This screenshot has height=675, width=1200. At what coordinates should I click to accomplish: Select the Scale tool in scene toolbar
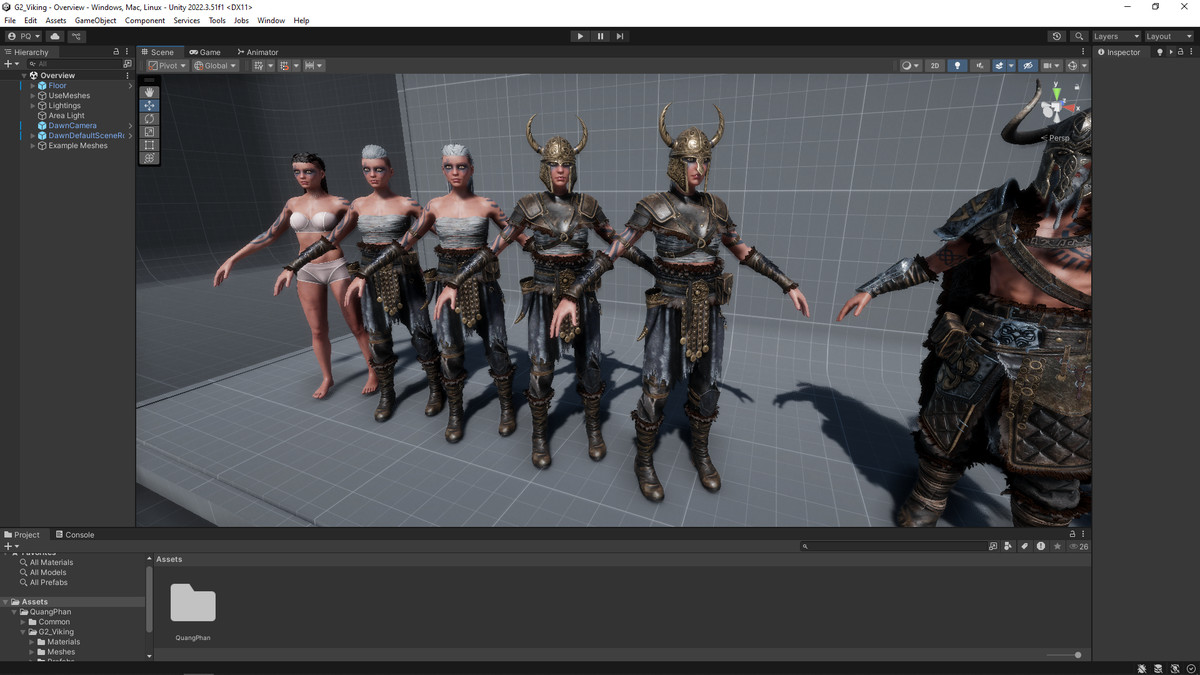[149, 132]
